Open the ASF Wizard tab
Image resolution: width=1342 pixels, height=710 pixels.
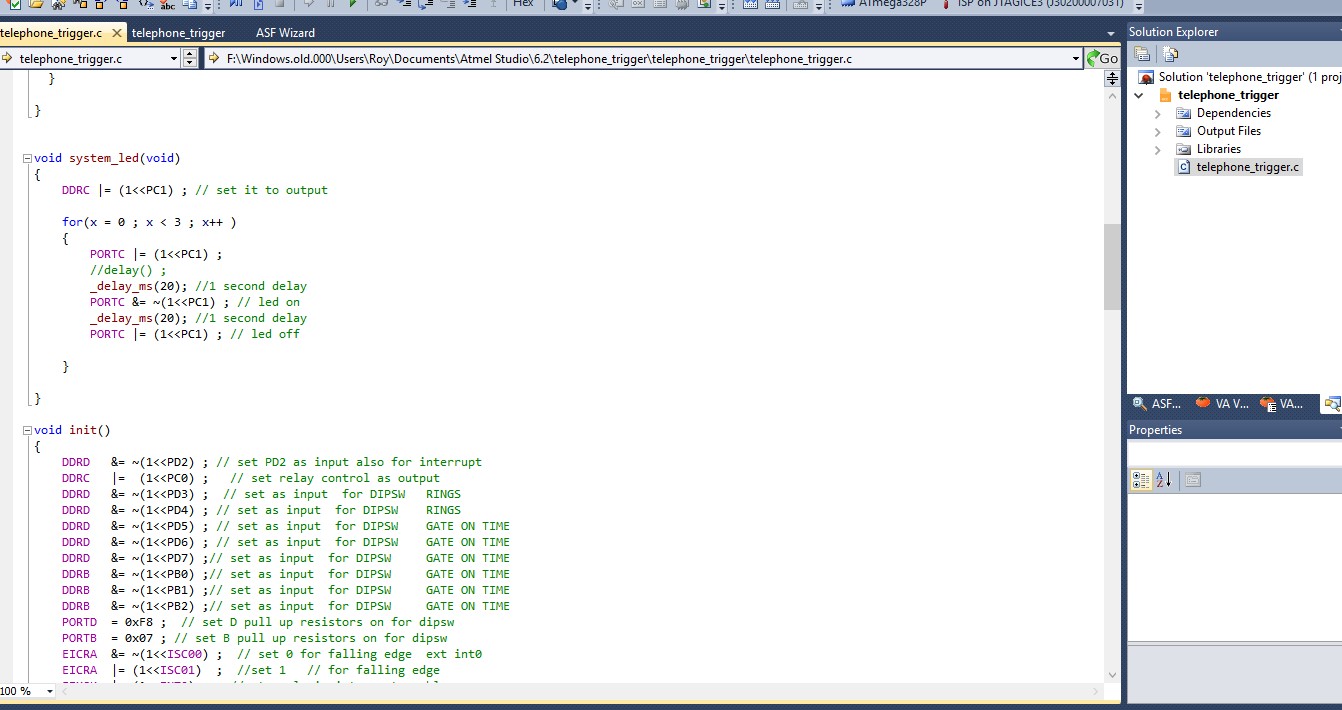pyautogui.click(x=285, y=33)
